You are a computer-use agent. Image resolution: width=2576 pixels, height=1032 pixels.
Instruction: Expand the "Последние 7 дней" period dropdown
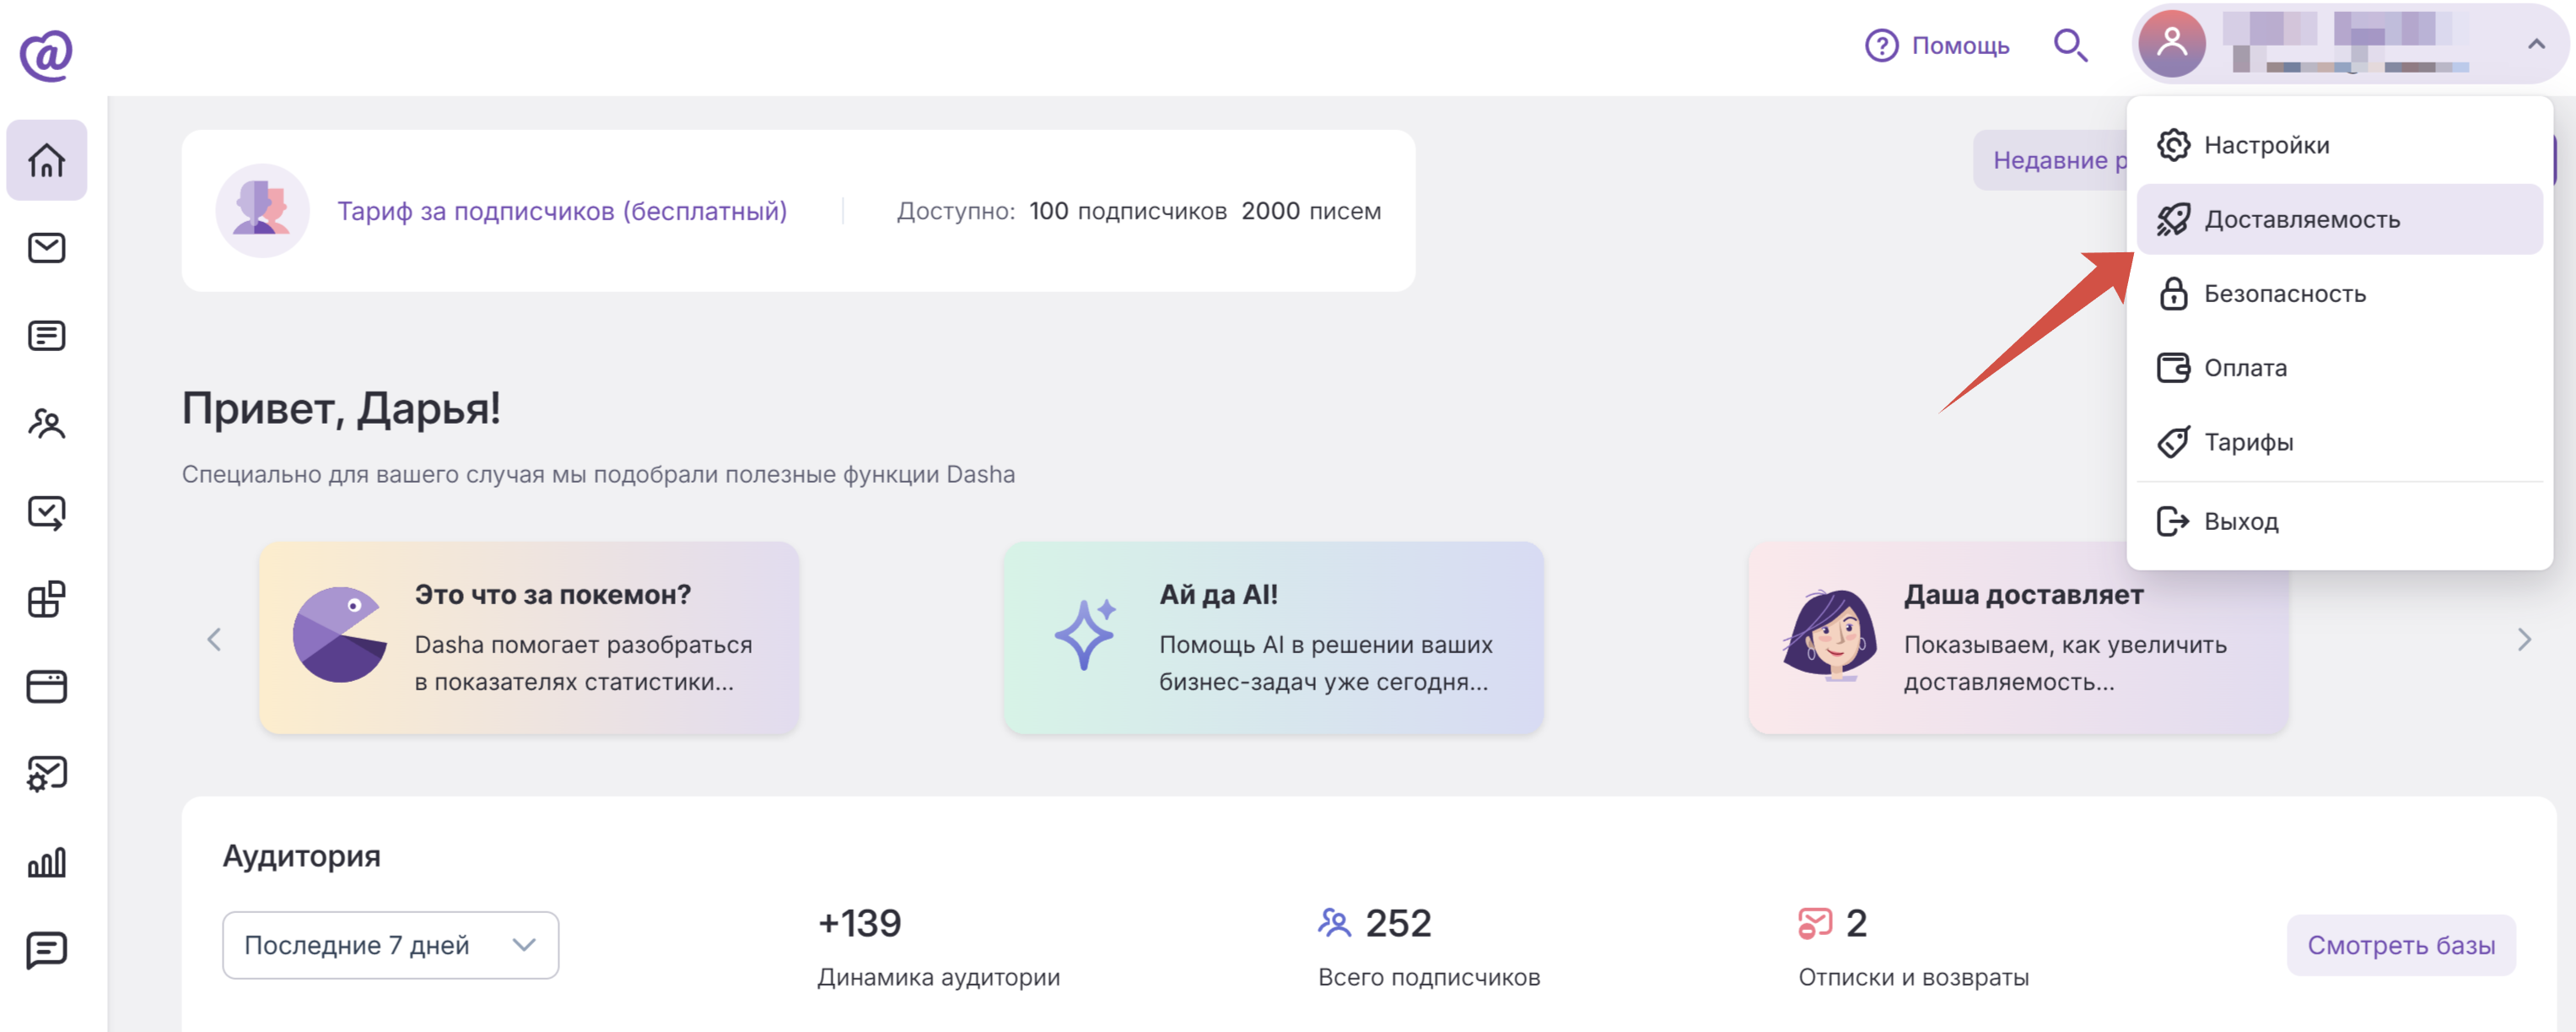click(390, 945)
